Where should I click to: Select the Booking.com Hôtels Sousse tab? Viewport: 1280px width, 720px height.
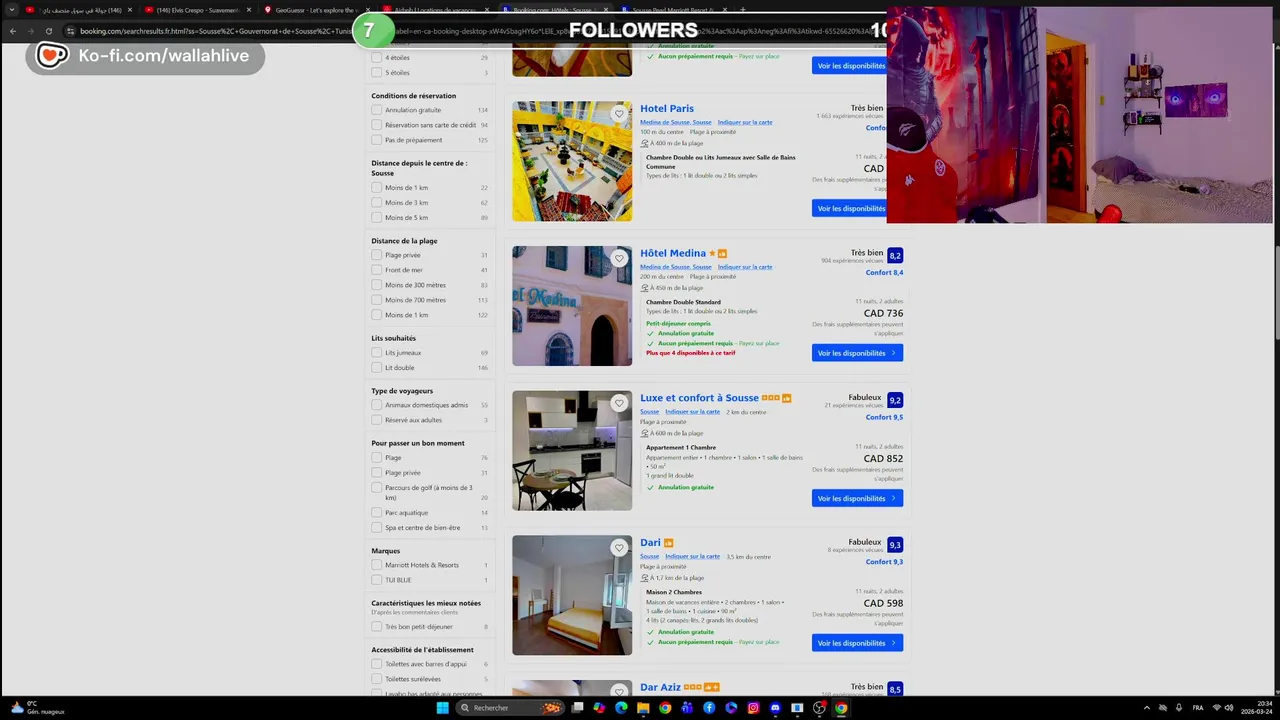pyautogui.click(x=556, y=10)
